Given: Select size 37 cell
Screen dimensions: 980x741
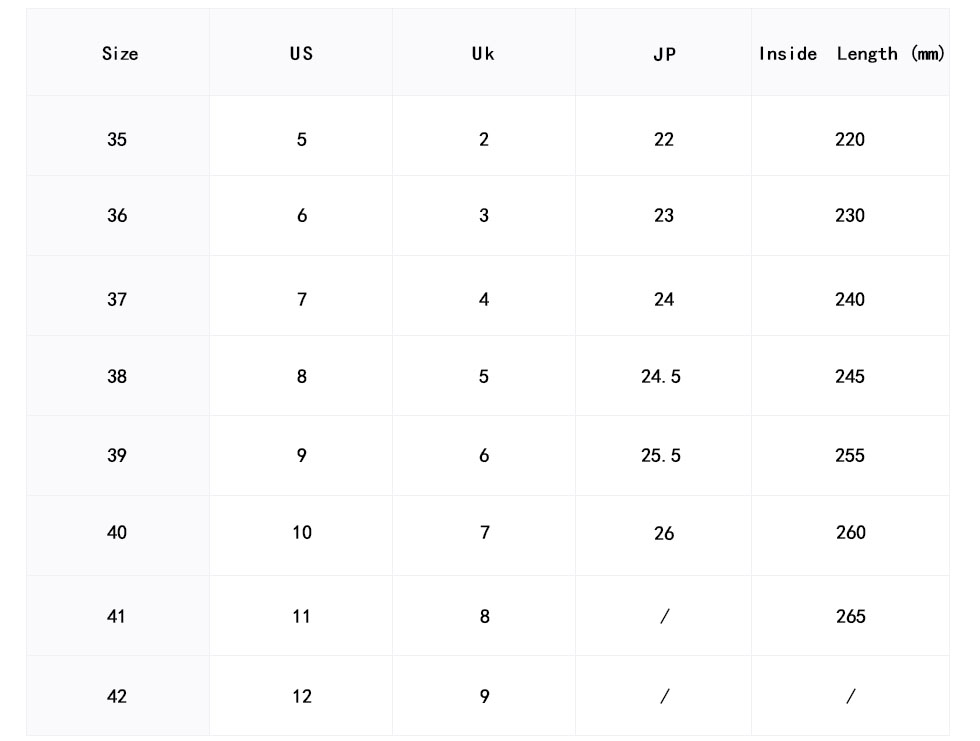Looking at the screenshot, I should pyautogui.click(x=117, y=300).
